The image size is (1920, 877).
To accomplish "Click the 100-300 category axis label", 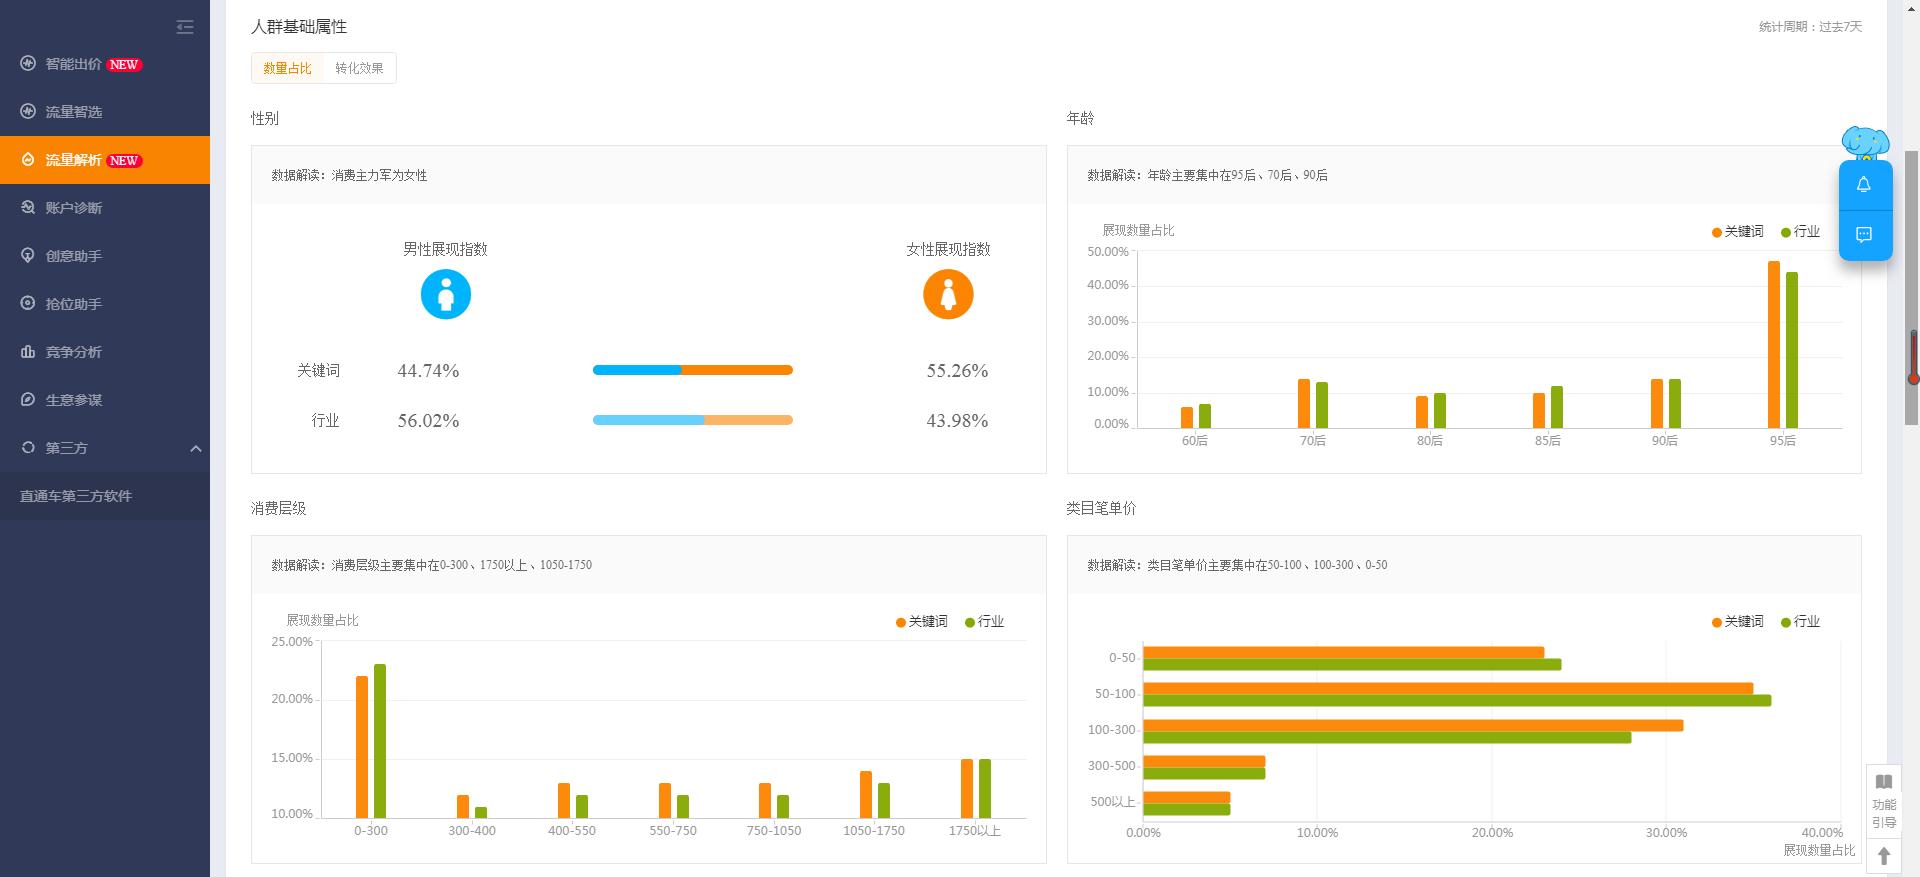I will [1112, 730].
